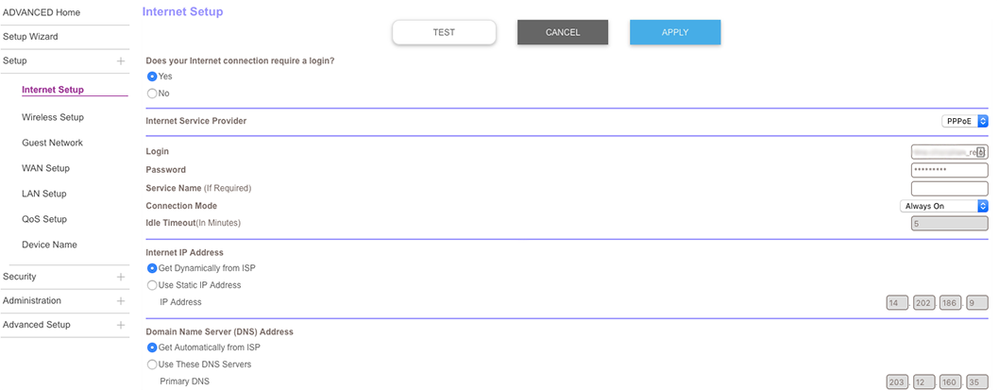Viewport: 999px width, 390px height.
Task: Focus the Password input field
Action: click(x=949, y=170)
